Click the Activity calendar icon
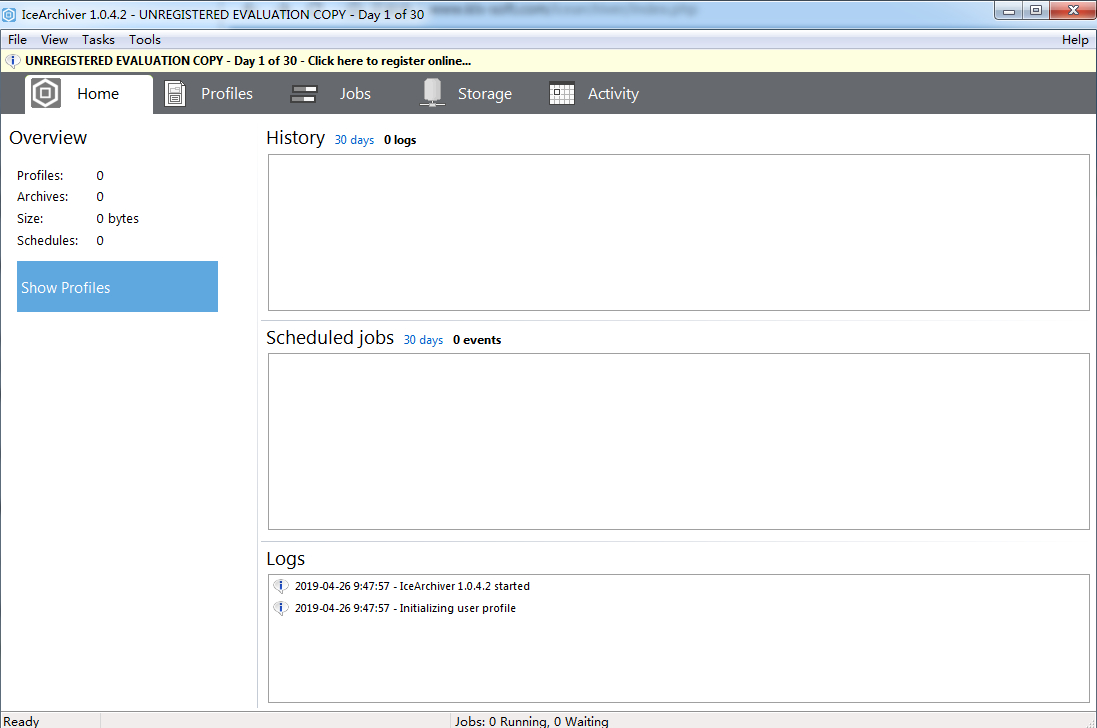1097x728 pixels. 562,94
